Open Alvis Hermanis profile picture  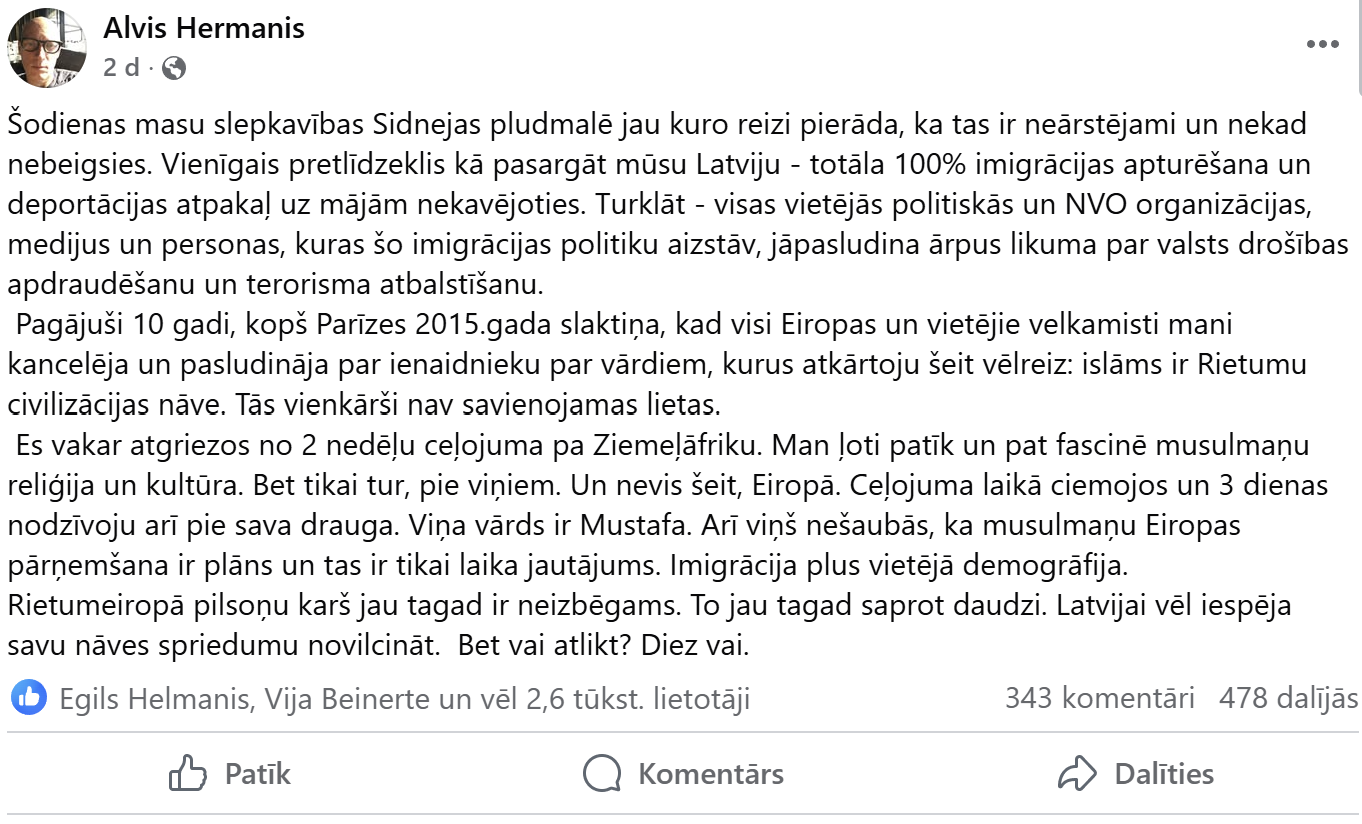[x=46, y=47]
